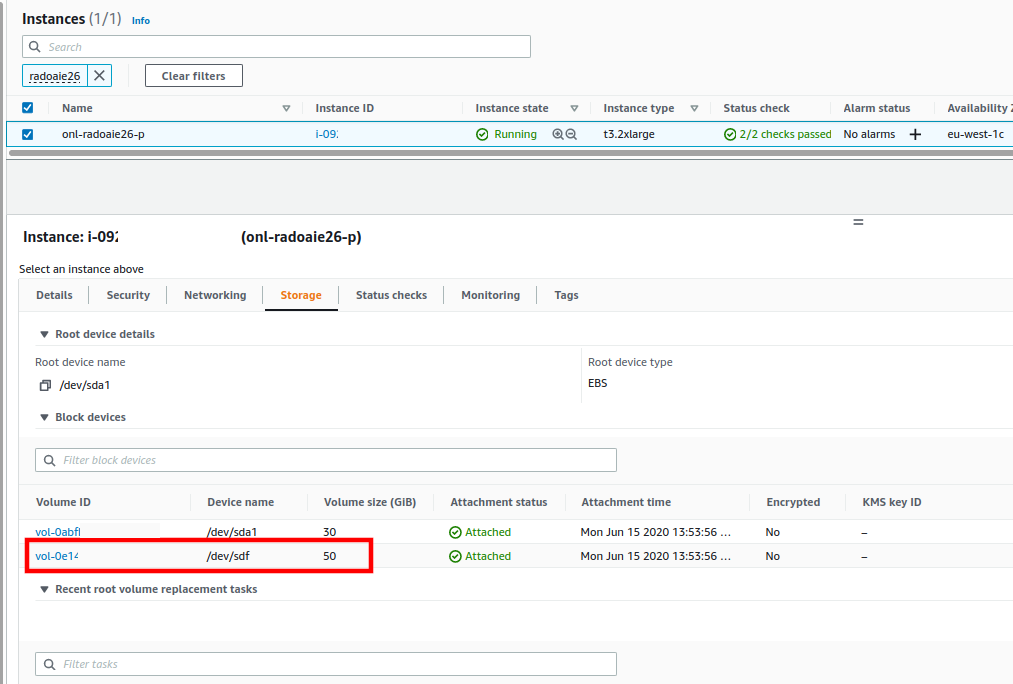Click inside the Filter block devices field
Image resolution: width=1013 pixels, height=684 pixels.
(x=300, y=459)
